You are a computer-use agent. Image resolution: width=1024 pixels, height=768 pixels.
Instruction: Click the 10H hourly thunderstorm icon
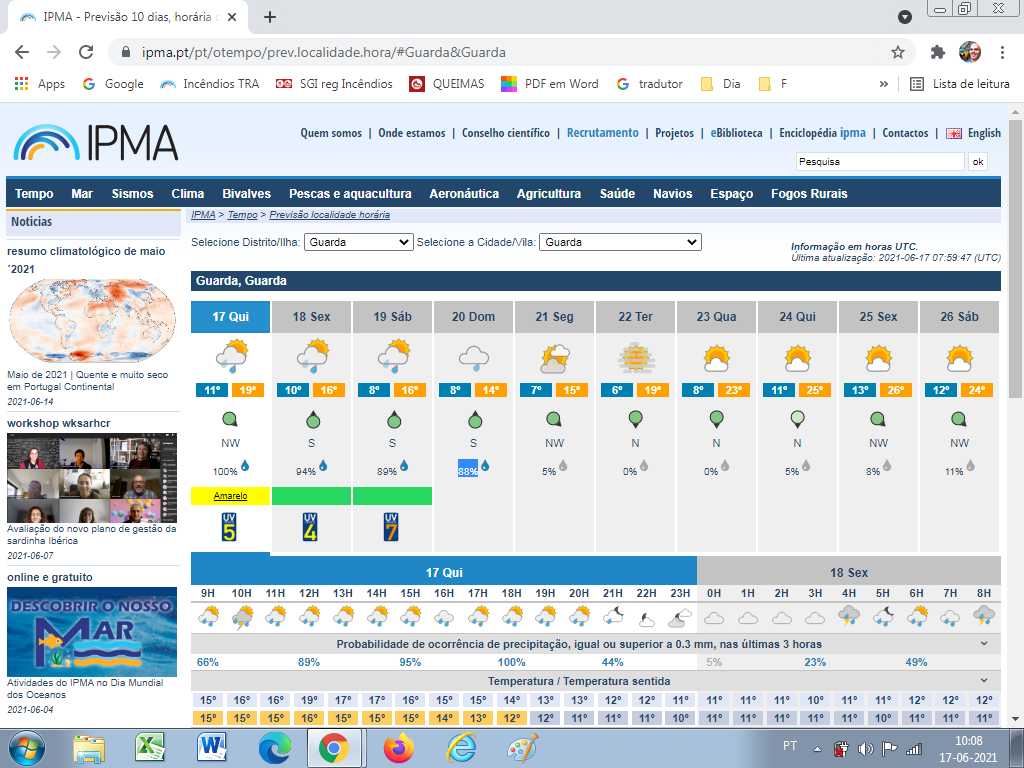point(242,617)
